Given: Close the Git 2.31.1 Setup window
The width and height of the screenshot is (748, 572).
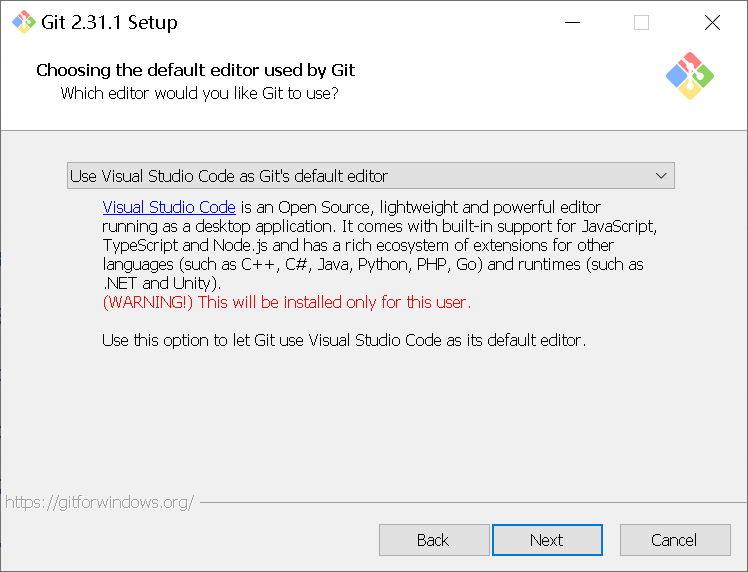Looking at the screenshot, I should 712,22.
